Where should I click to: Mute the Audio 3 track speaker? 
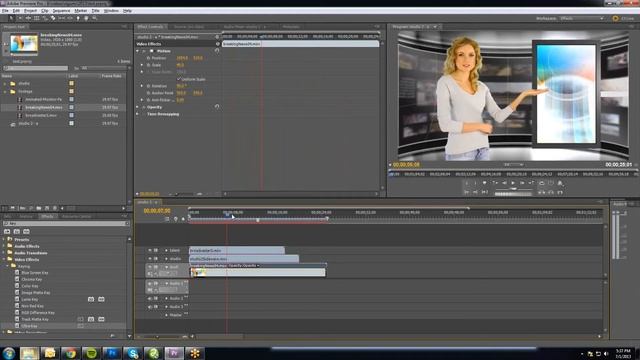[x=150, y=307]
